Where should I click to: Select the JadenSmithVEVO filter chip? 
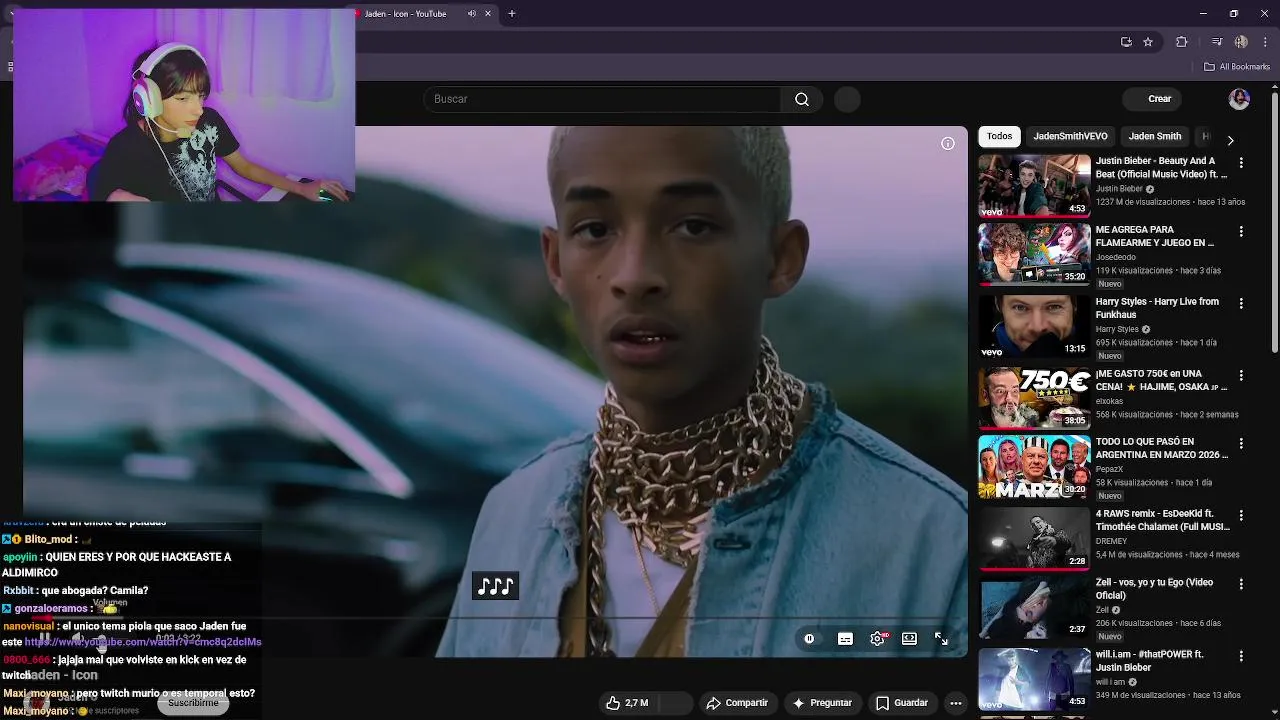click(x=1070, y=136)
